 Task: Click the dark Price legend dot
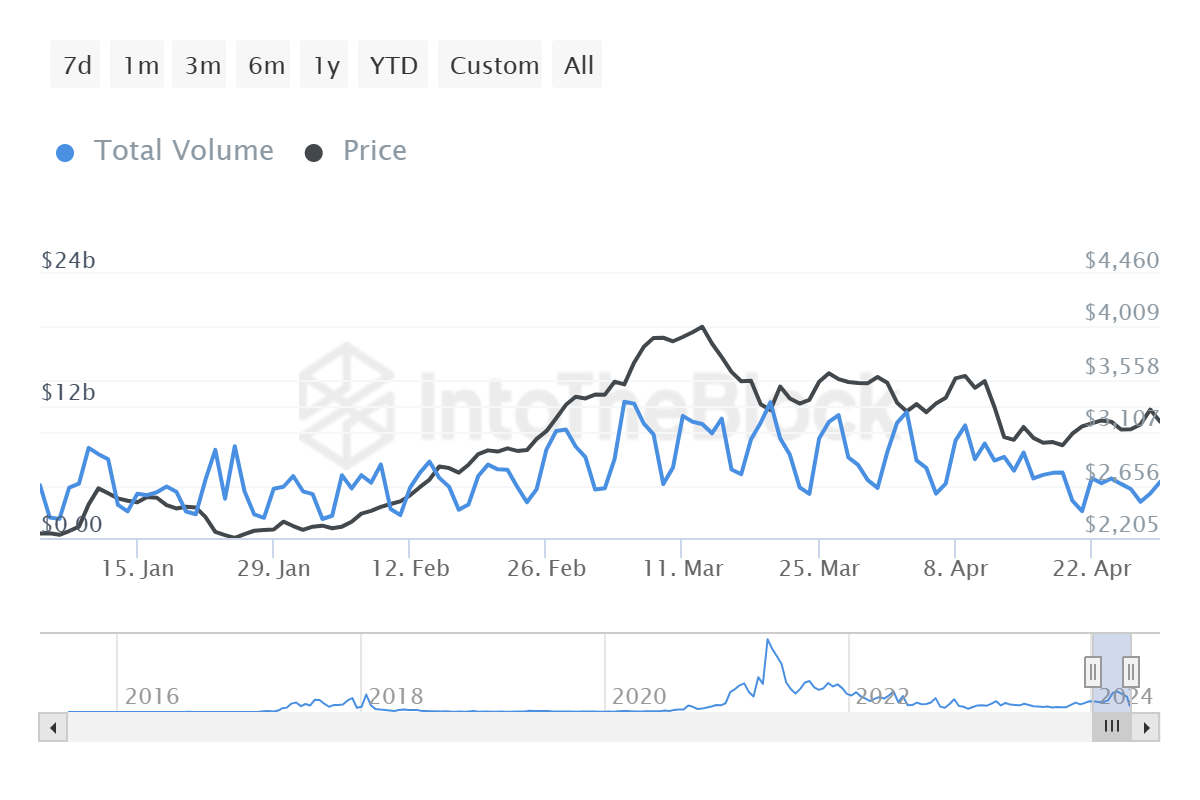(x=314, y=153)
